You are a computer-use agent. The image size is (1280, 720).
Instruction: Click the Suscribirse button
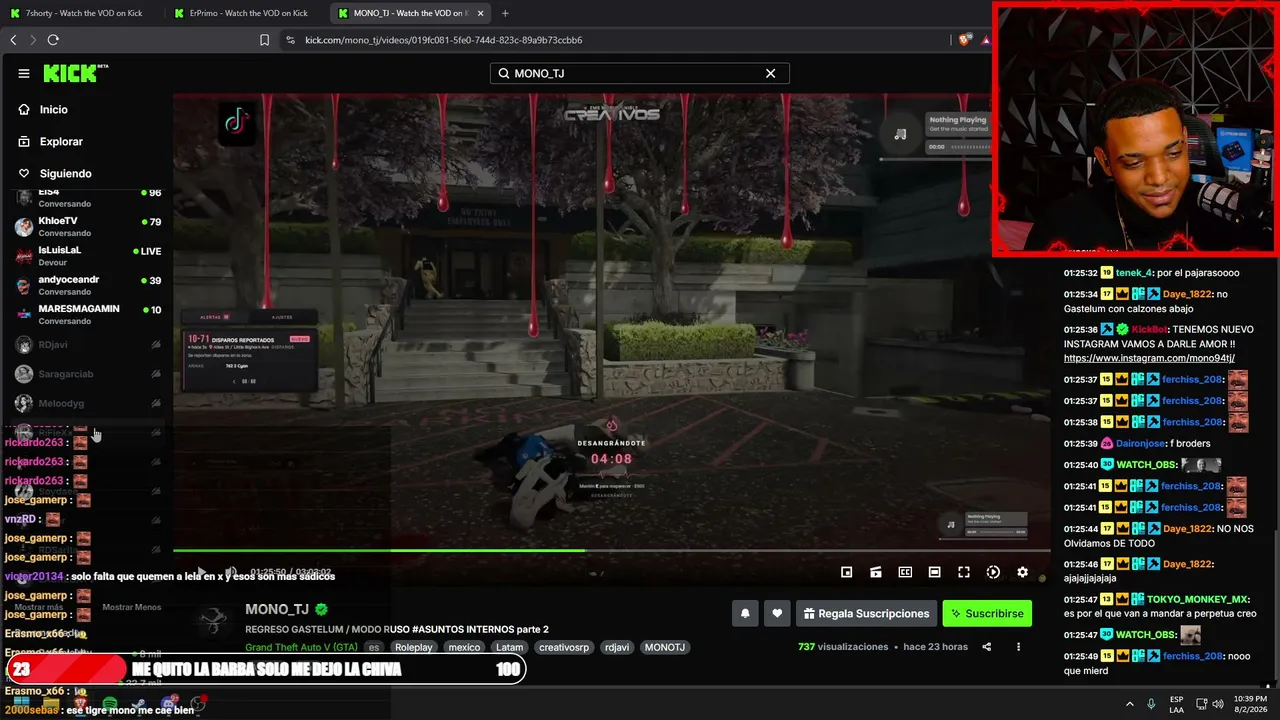(987, 613)
